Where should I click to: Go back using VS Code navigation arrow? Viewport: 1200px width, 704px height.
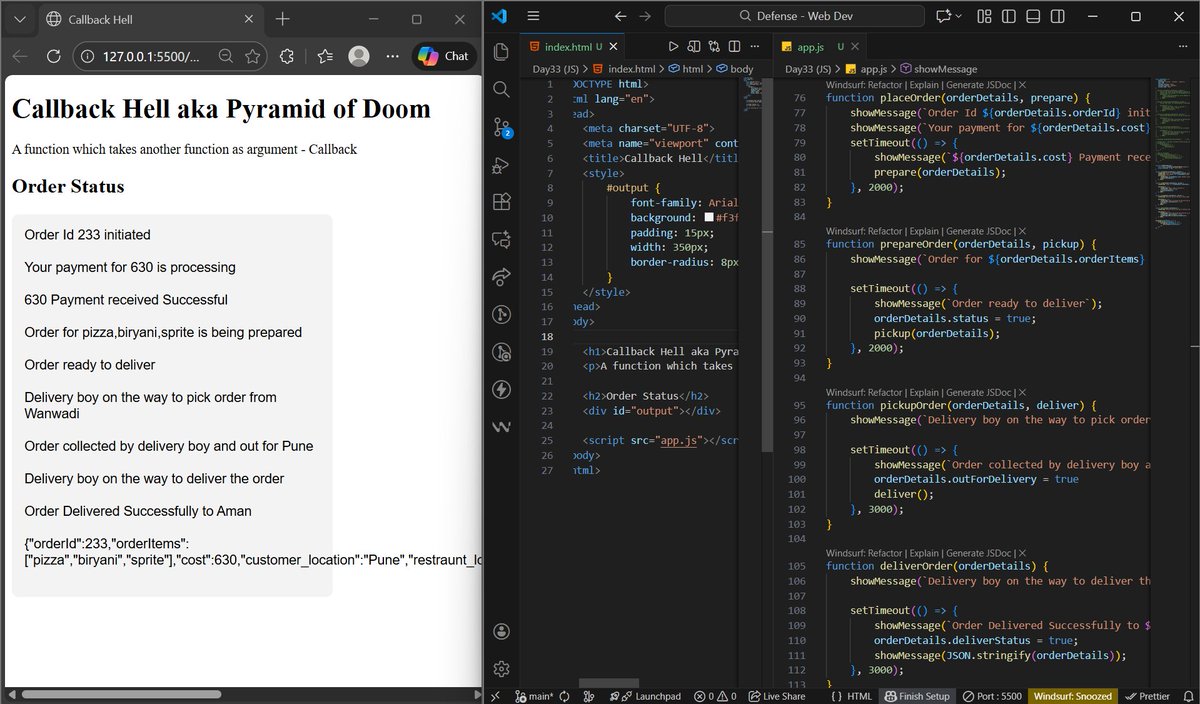point(621,16)
